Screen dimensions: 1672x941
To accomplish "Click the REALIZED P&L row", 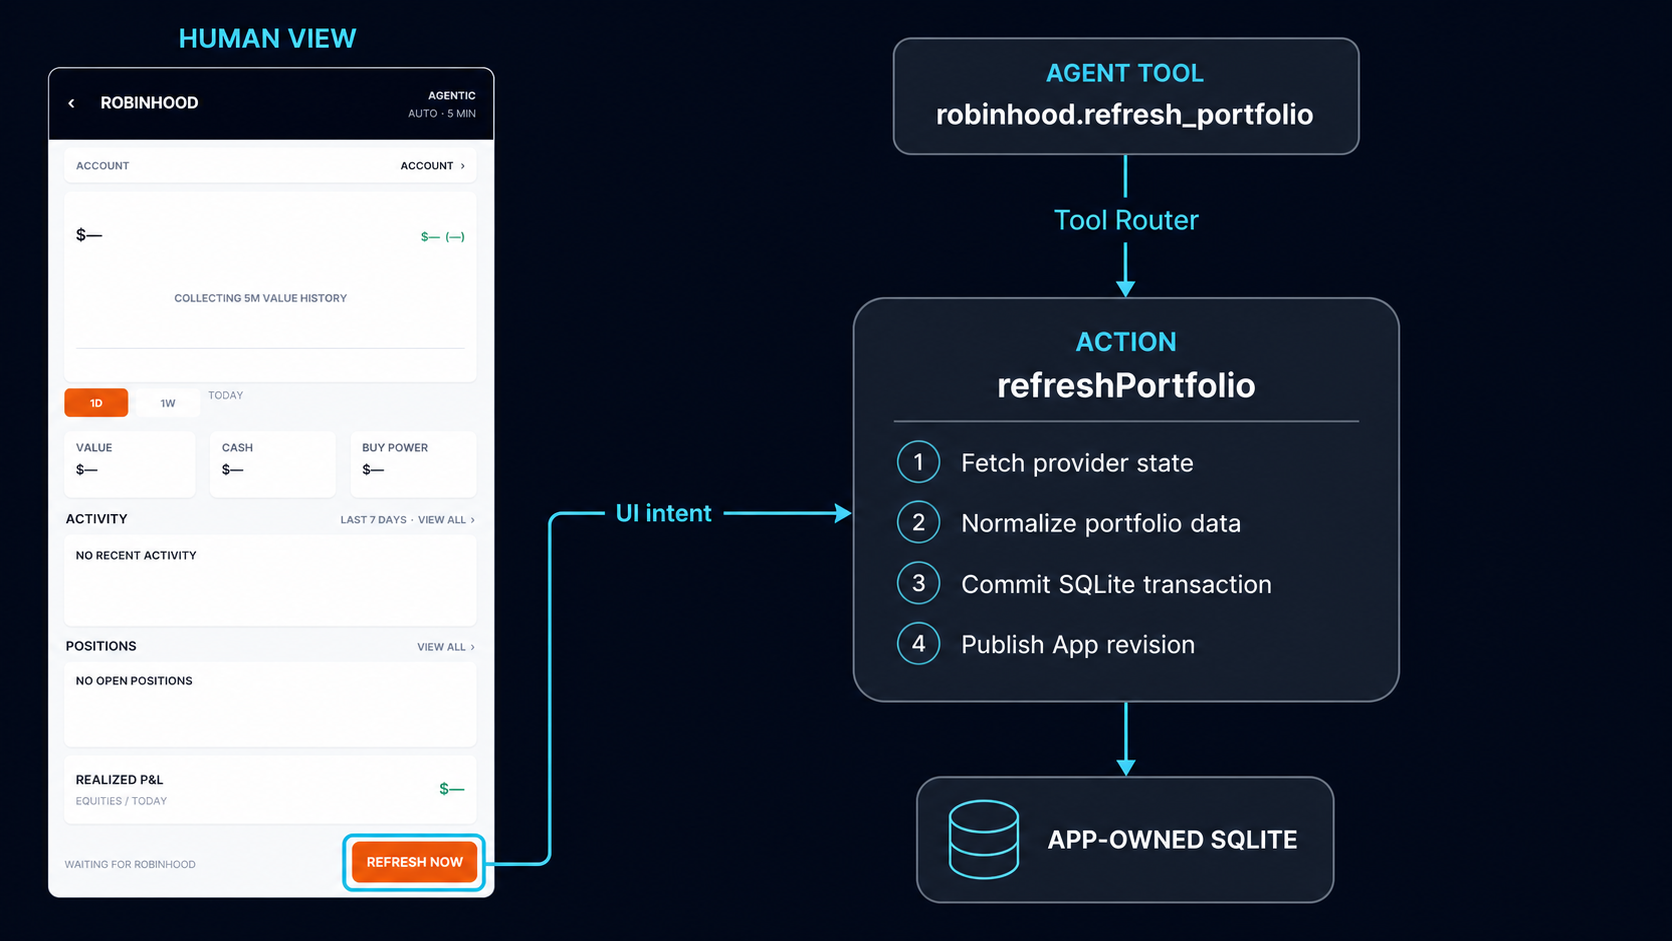I will pyautogui.click(x=270, y=789).
